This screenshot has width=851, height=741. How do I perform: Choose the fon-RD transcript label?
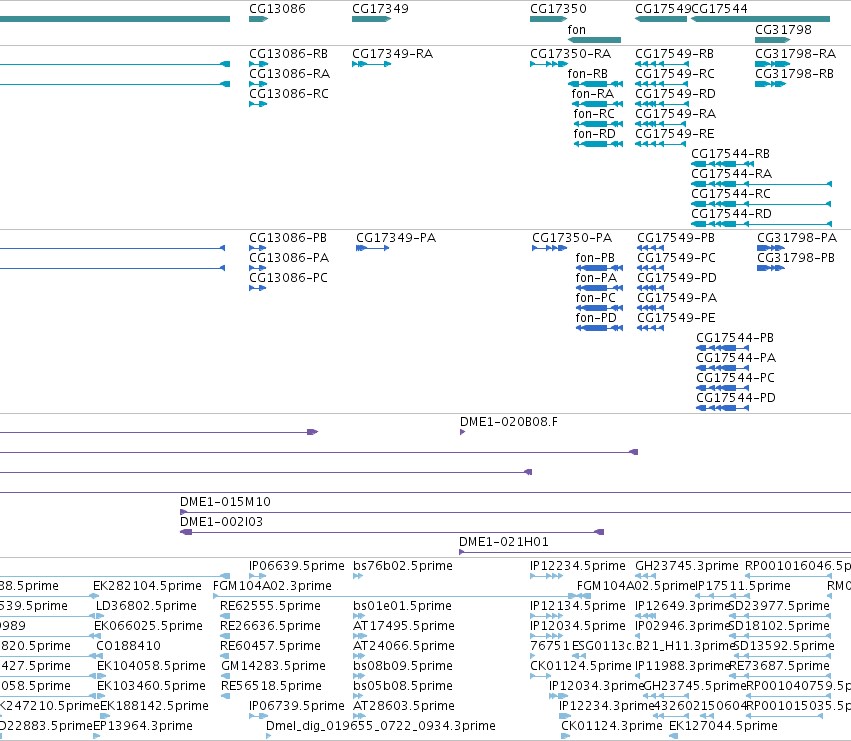pos(594,134)
